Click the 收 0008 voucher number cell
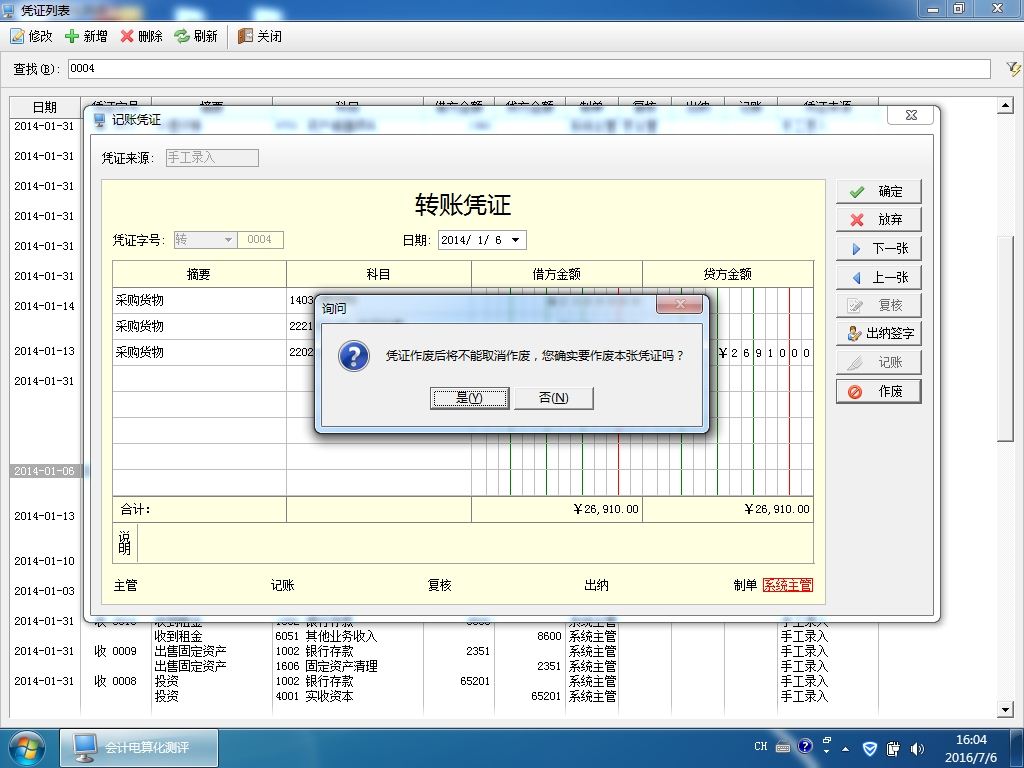1024x768 pixels. [x=116, y=681]
